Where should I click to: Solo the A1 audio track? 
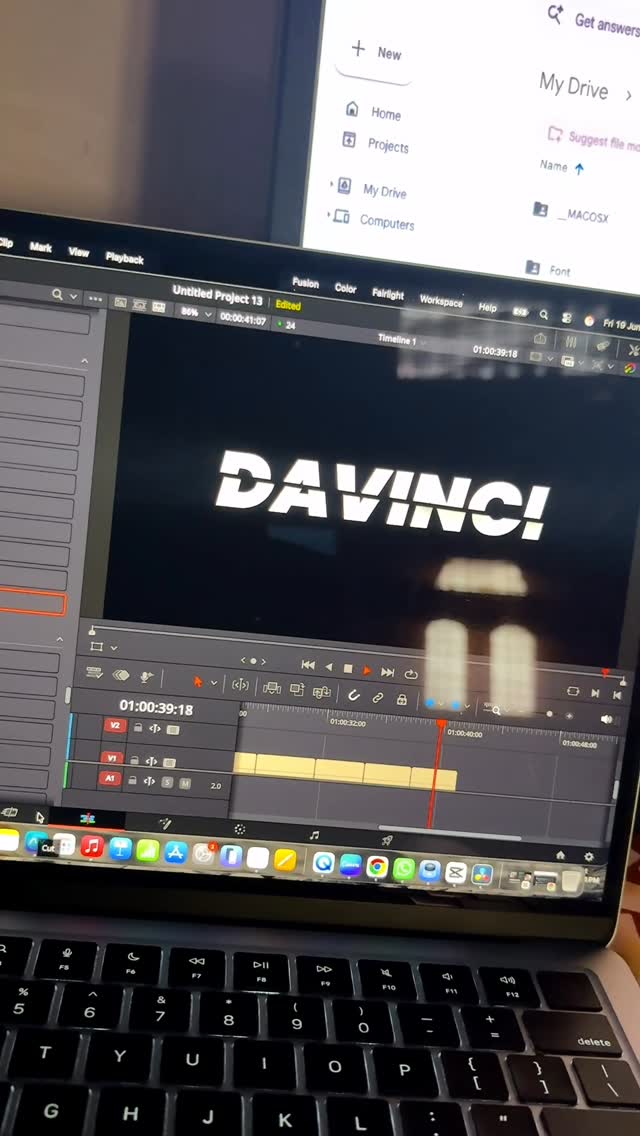tap(167, 783)
